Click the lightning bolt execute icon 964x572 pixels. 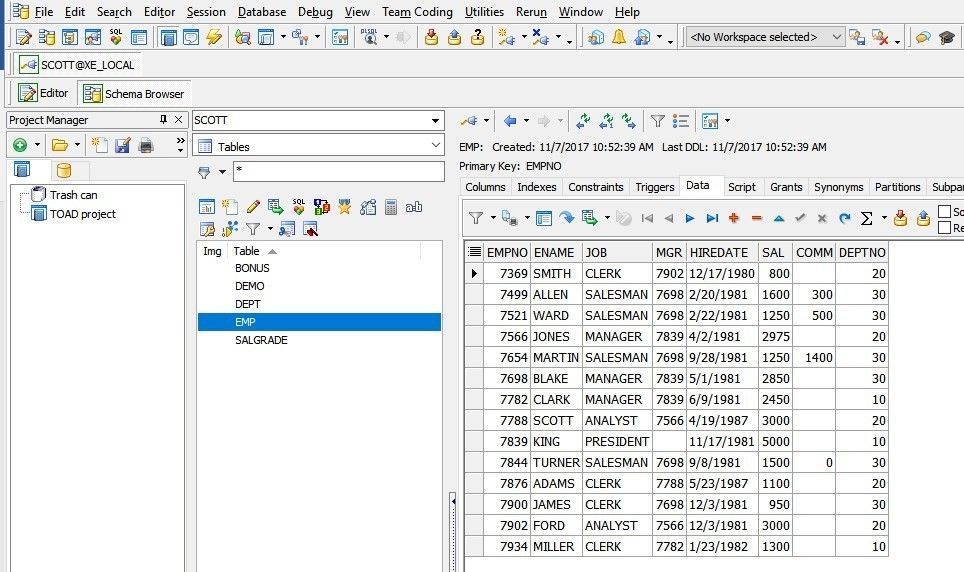tap(214, 38)
